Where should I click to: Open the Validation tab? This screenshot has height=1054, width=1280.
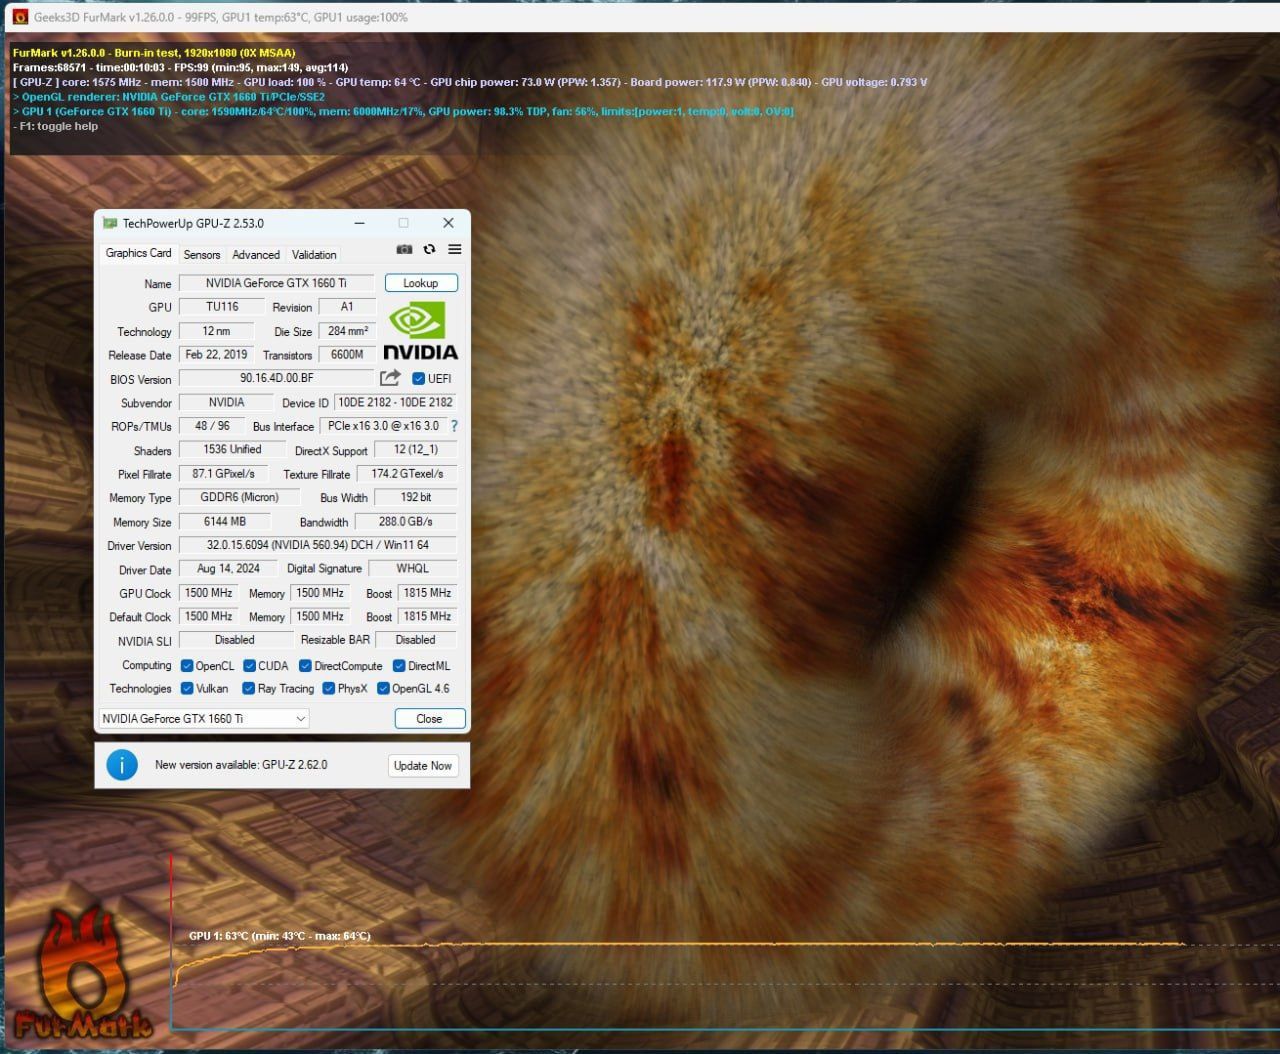click(314, 255)
